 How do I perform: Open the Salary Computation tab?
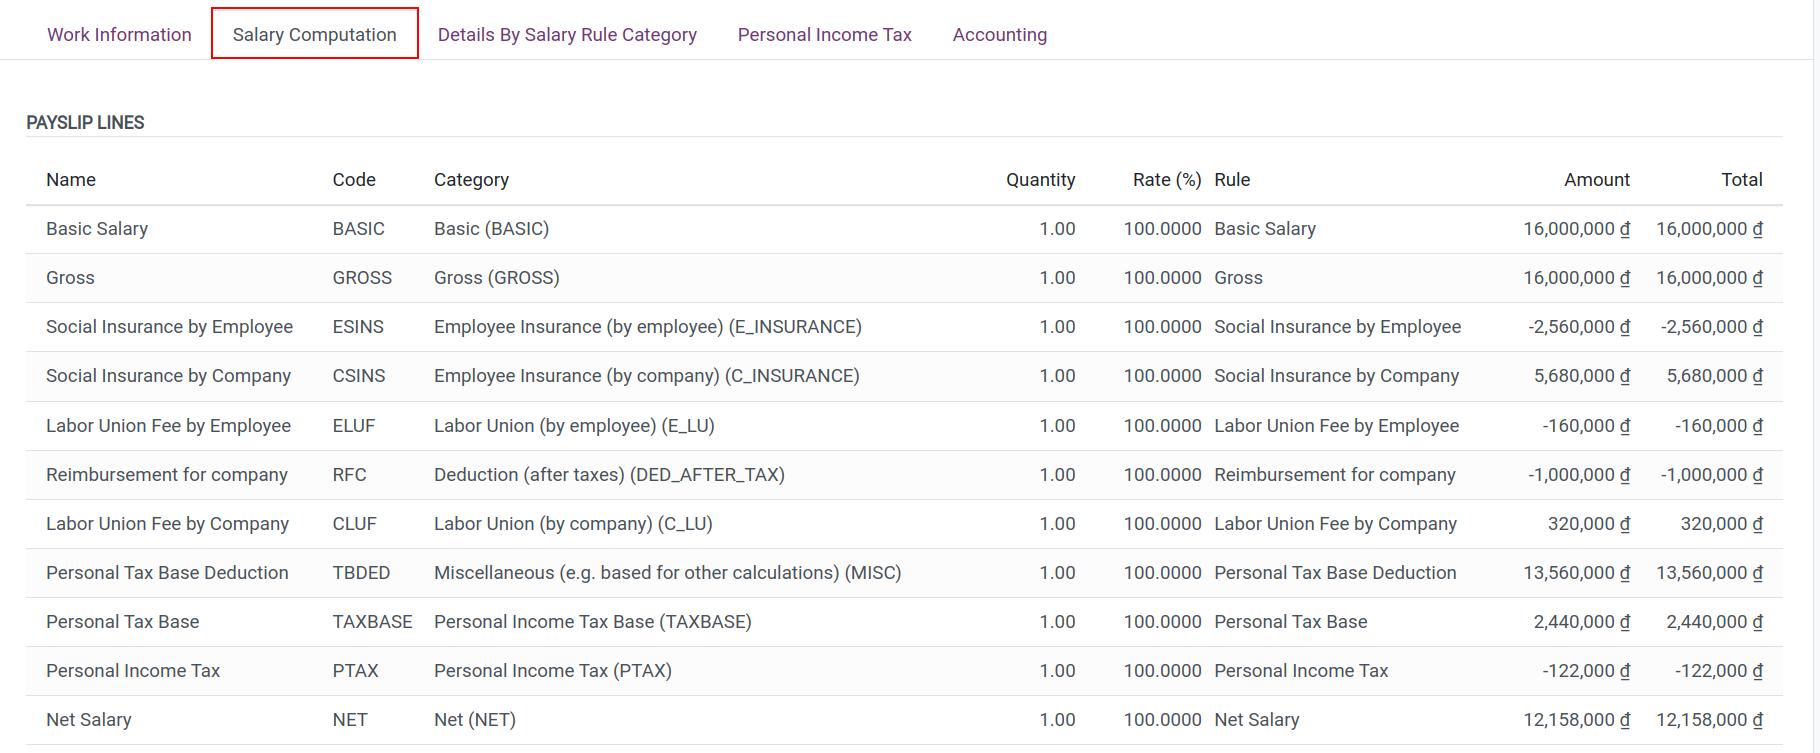pos(315,34)
